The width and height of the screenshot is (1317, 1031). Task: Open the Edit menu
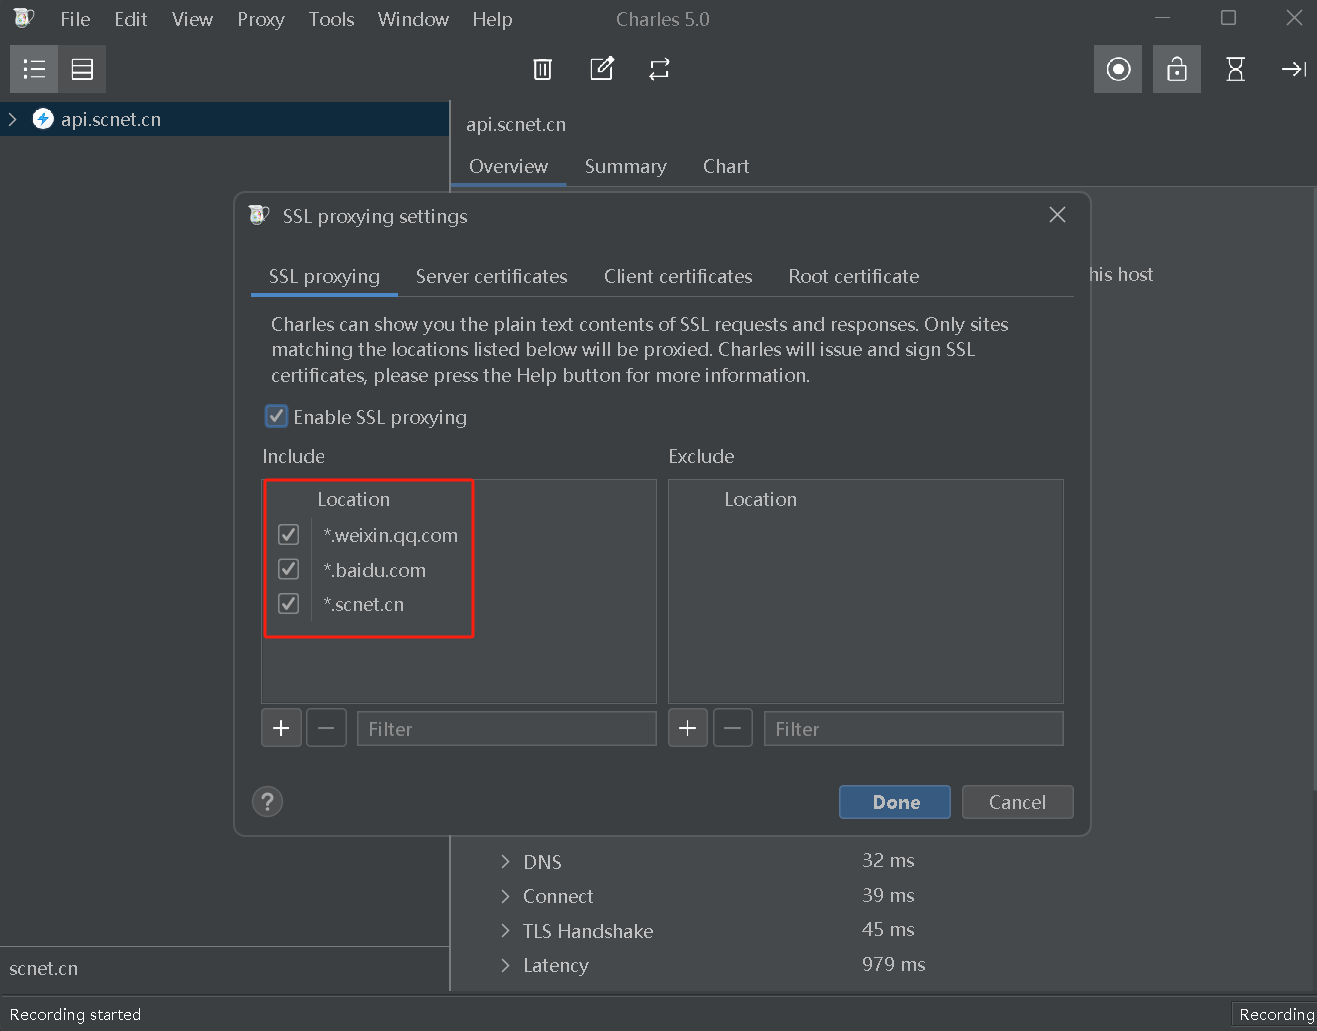(x=131, y=19)
